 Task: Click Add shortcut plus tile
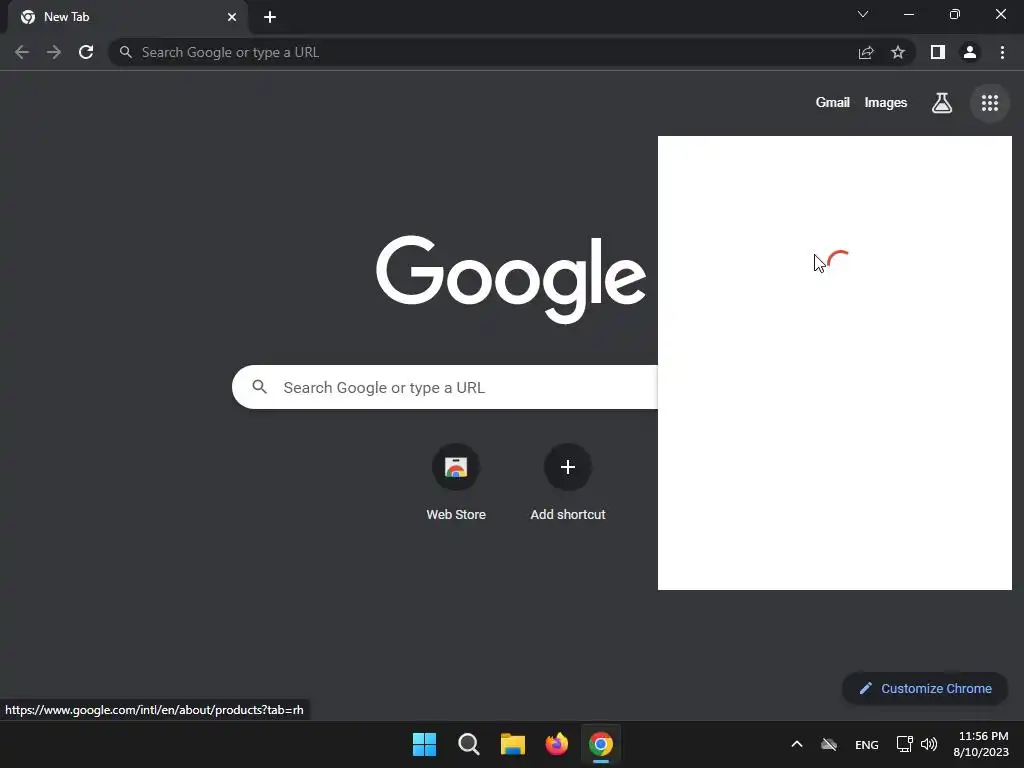(568, 482)
